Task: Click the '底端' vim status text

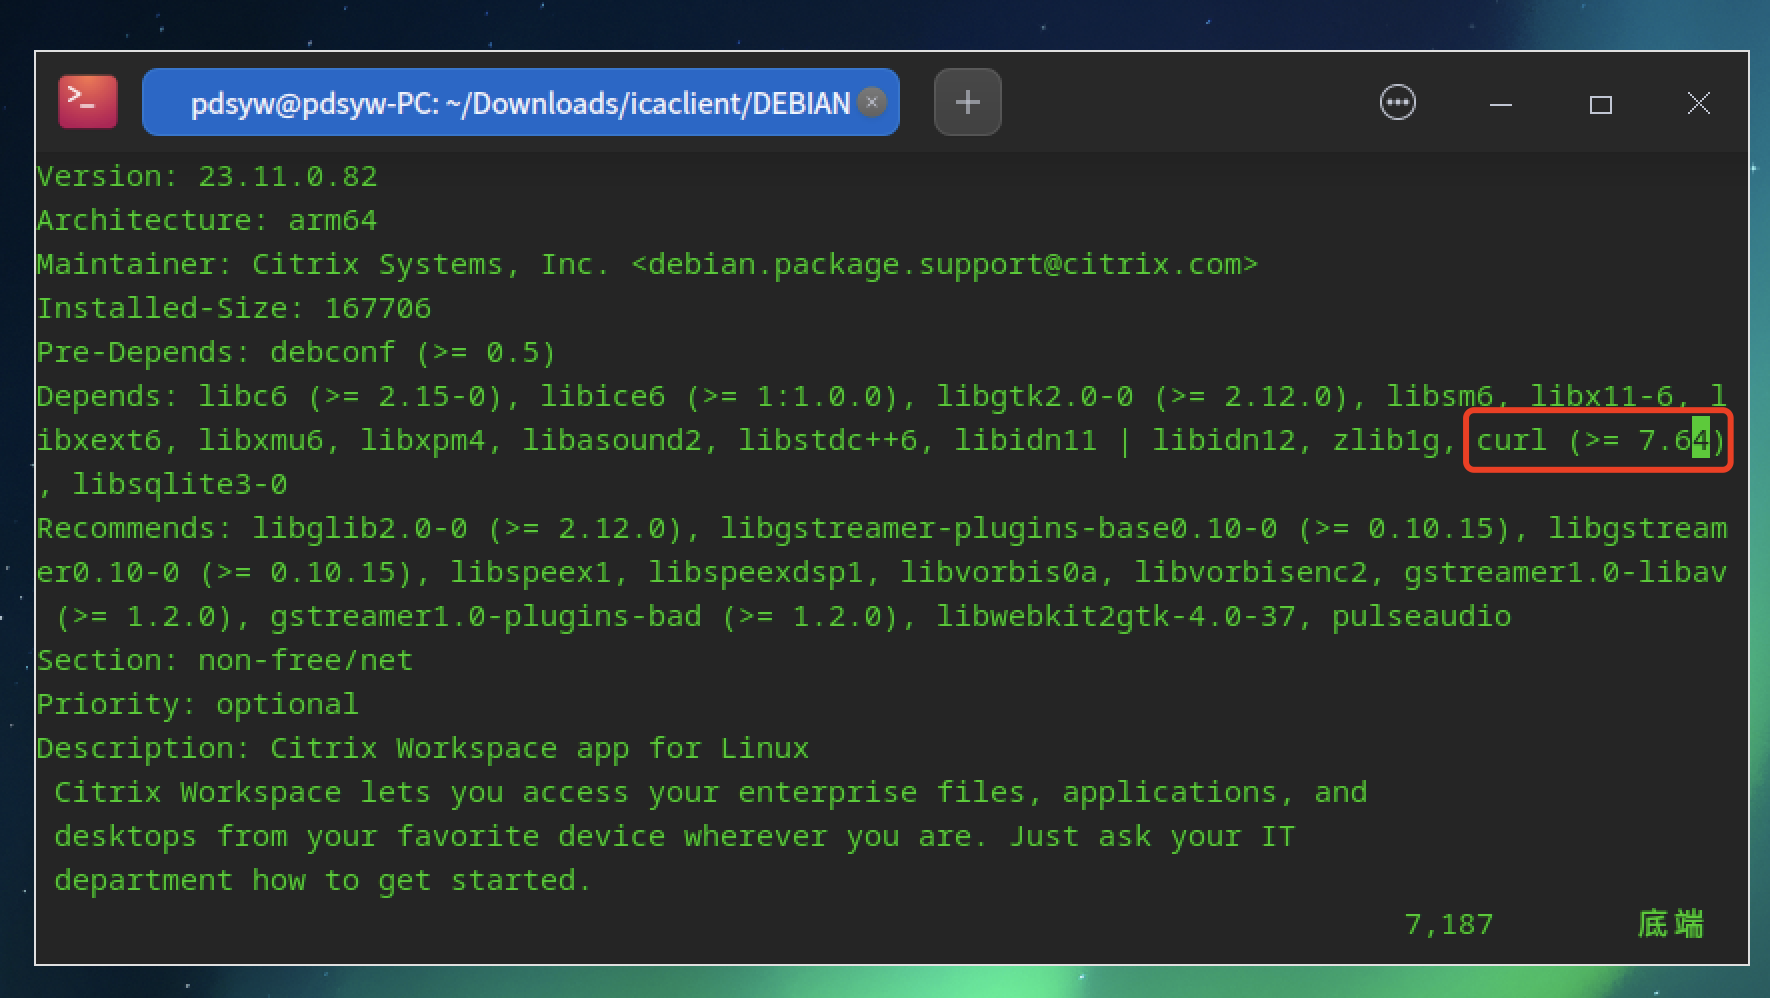Action: click(1670, 925)
